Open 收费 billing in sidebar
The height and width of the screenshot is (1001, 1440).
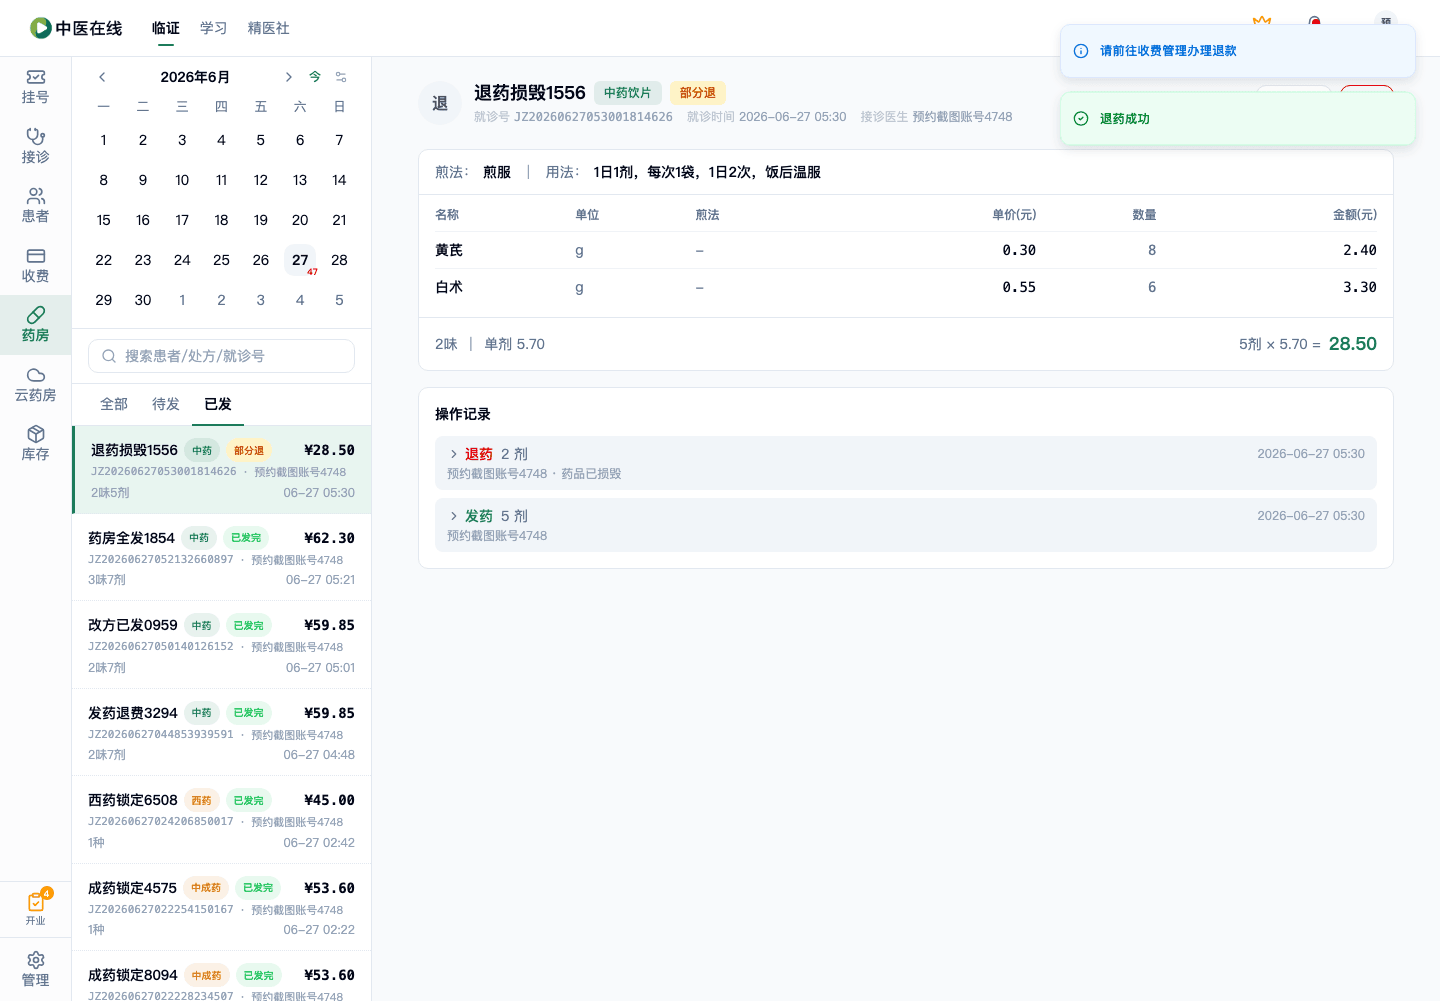(x=35, y=265)
